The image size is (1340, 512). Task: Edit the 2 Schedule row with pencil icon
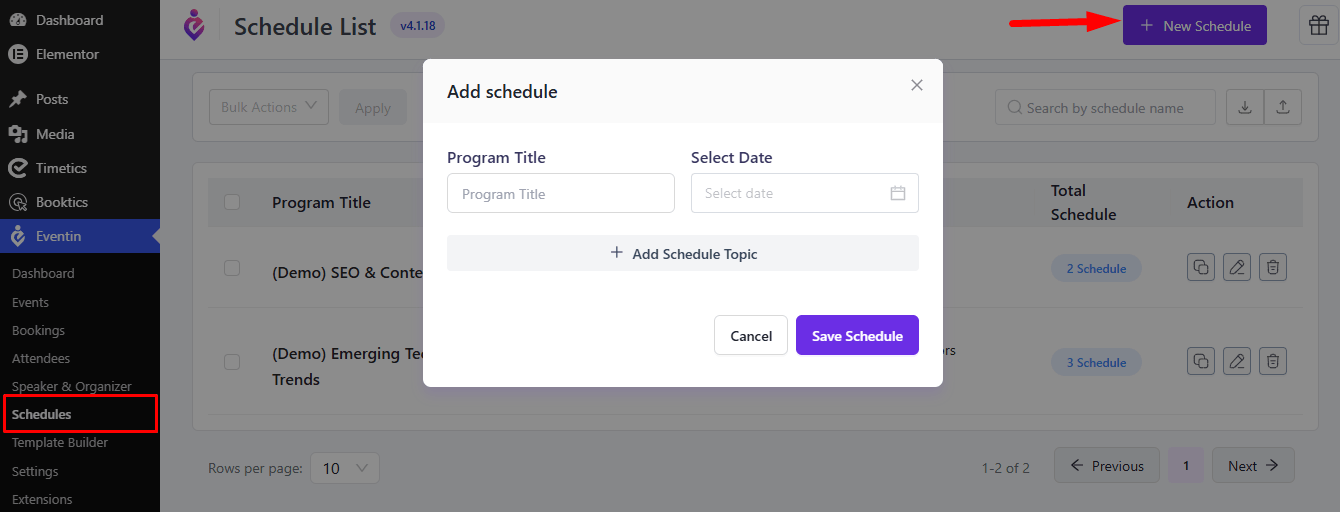point(1237,267)
